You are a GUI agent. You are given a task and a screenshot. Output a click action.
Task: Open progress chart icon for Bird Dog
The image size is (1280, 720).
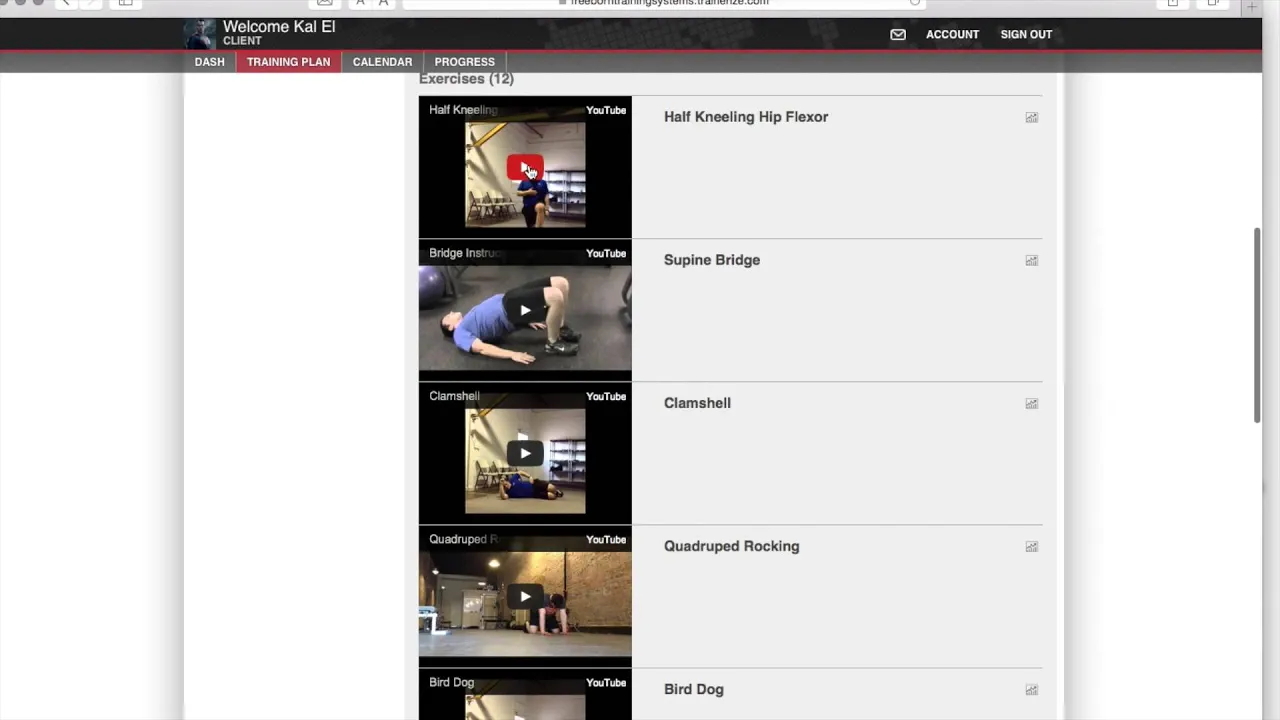click(x=1031, y=689)
